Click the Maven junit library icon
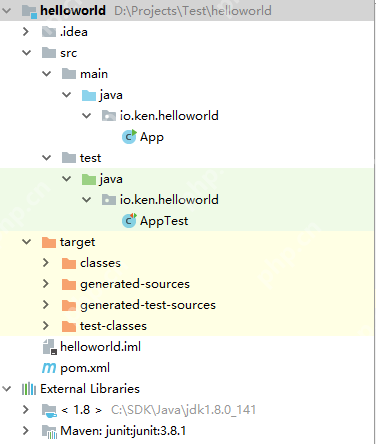This screenshot has height=444, width=376. [49, 431]
